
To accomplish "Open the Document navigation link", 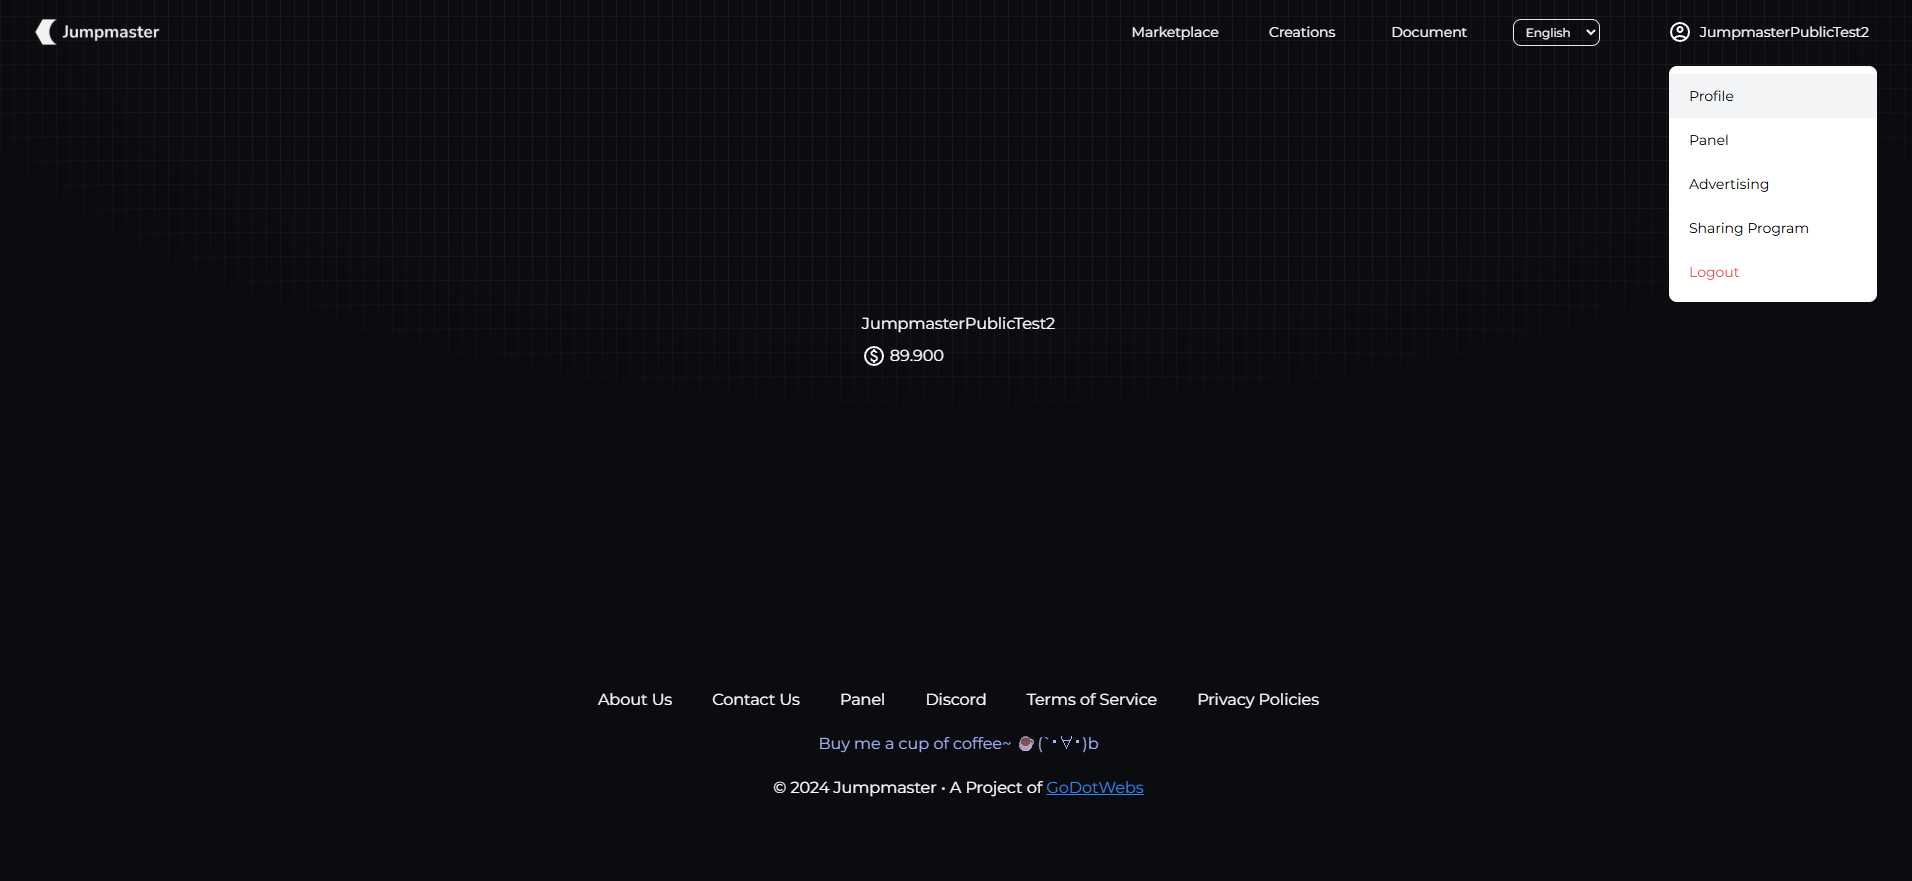I will coord(1428,32).
